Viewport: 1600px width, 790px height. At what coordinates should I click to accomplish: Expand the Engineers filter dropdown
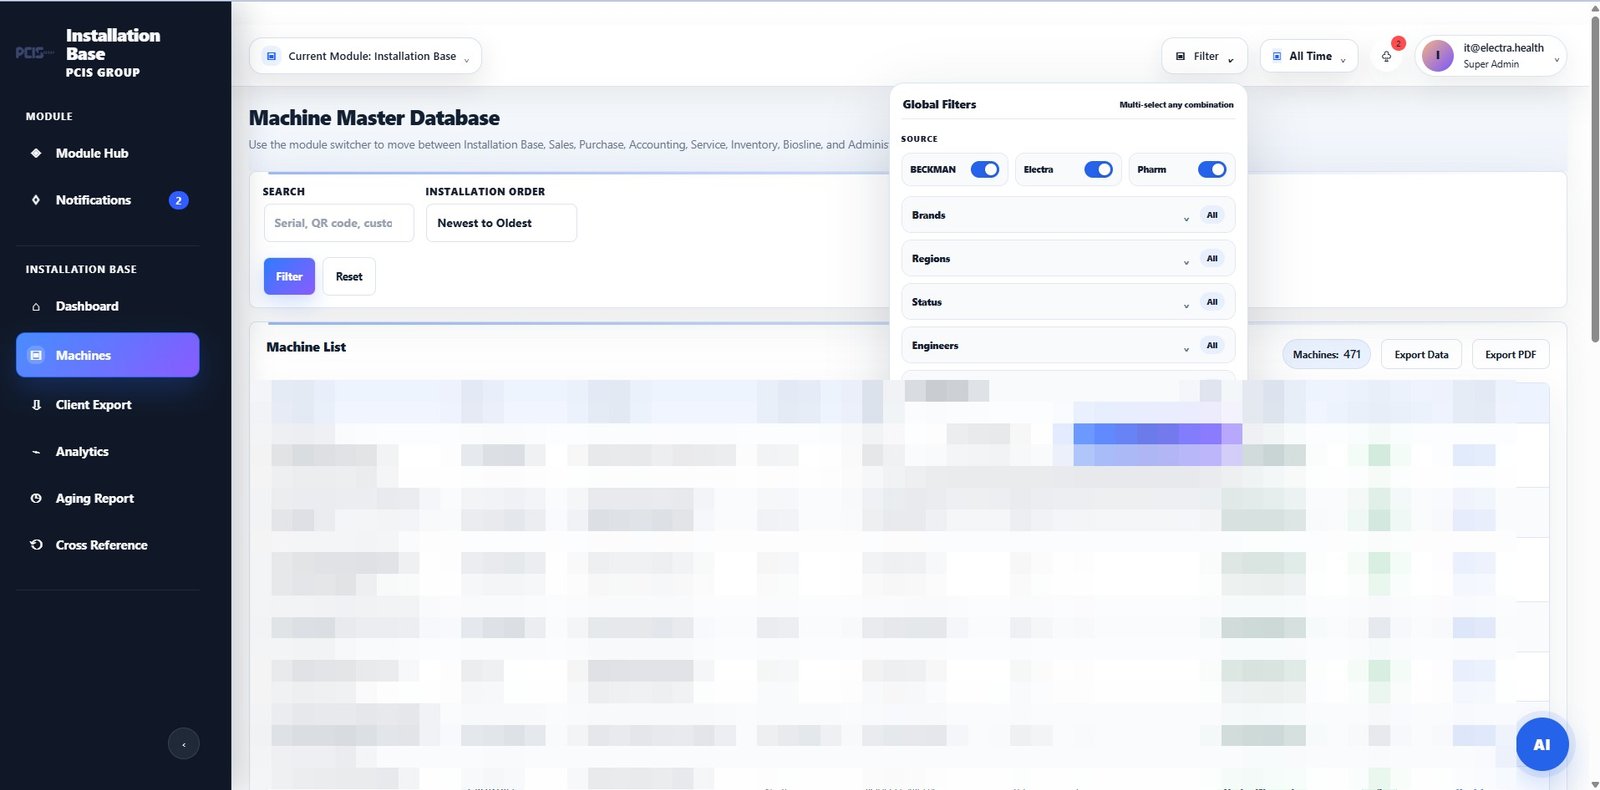[x=1068, y=345]
